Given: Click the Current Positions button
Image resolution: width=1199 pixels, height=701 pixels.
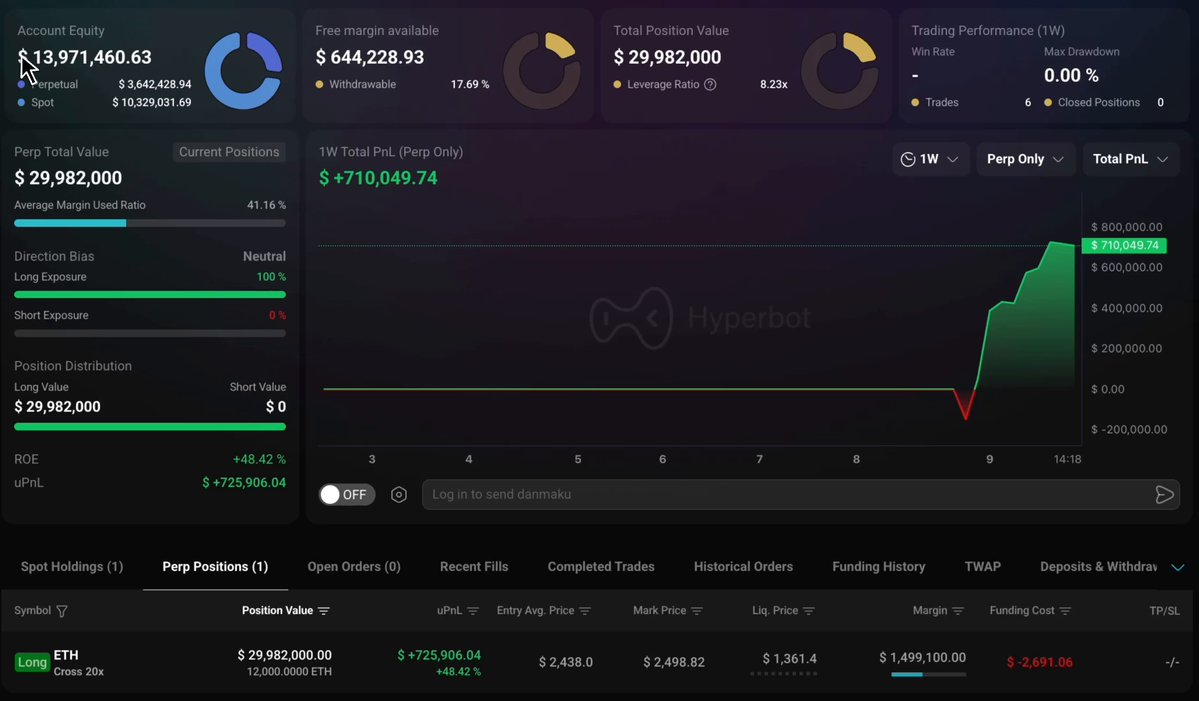Looking at the screenshot, I should pyautogui.click(x=229, y=152).
